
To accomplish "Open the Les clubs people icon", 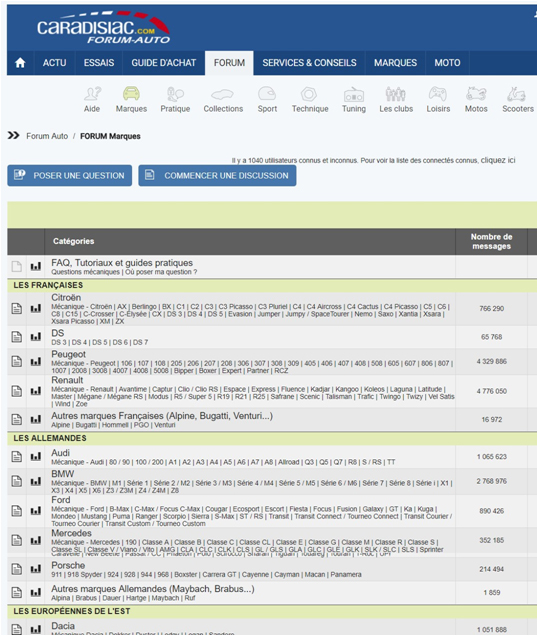I will click(x=396, y=94).
